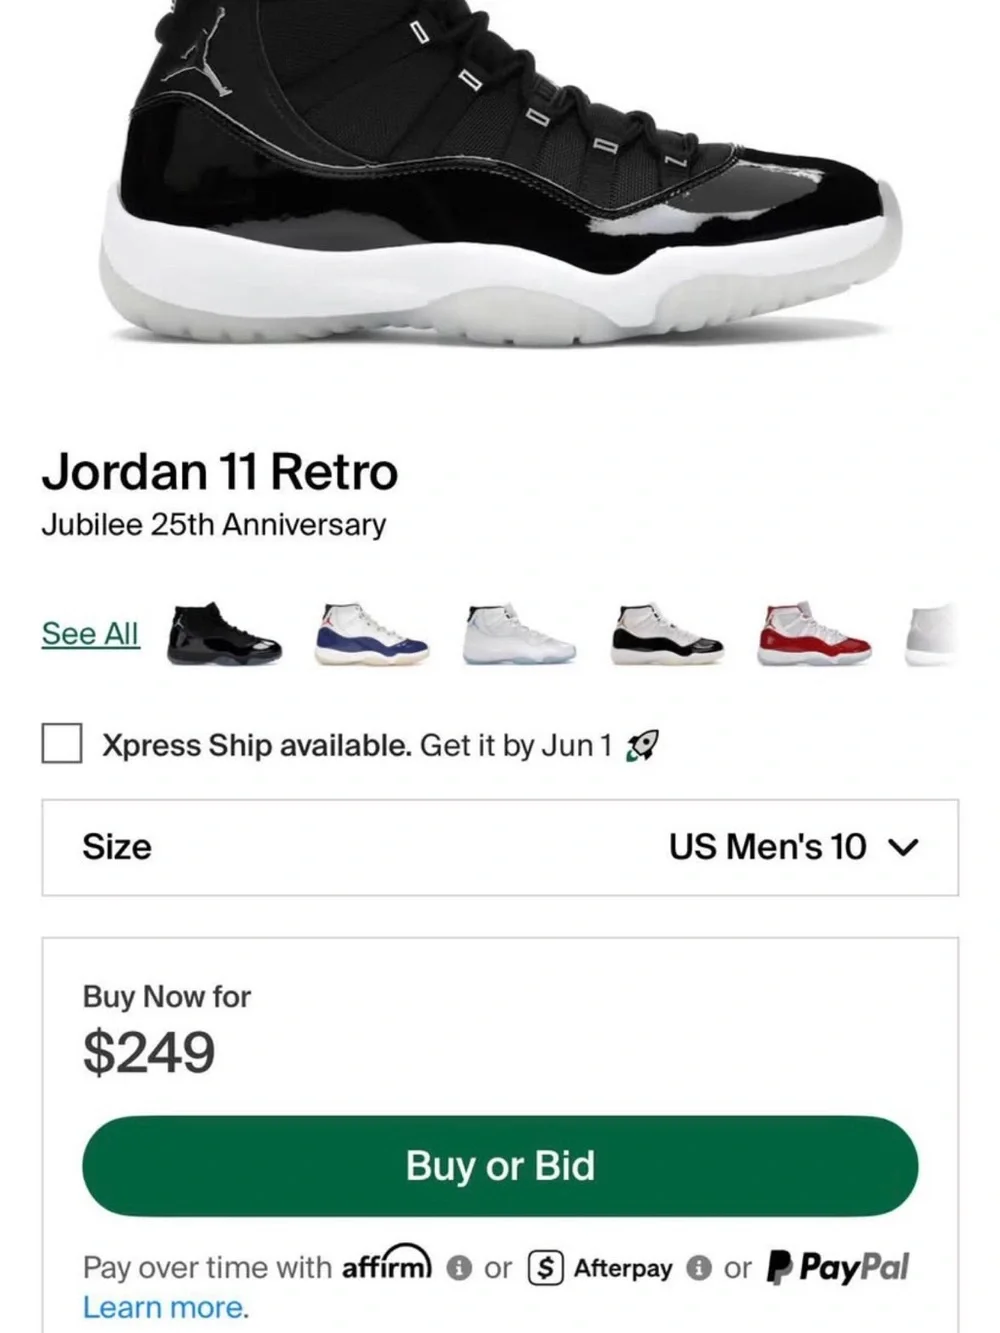
Task: Select the partially visible gray sneaker thumbnail
Action: pyautogui.click(x=932, y=634)
